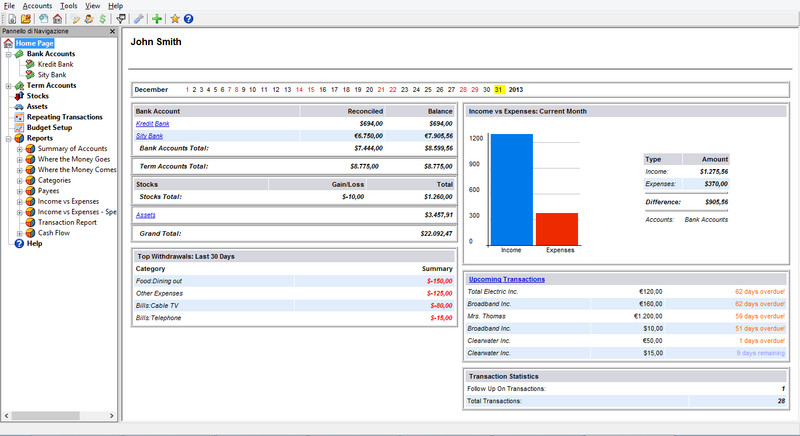Click the Term Accounts money icon
The width and height of the screenshot is (800, 436).
19,86
